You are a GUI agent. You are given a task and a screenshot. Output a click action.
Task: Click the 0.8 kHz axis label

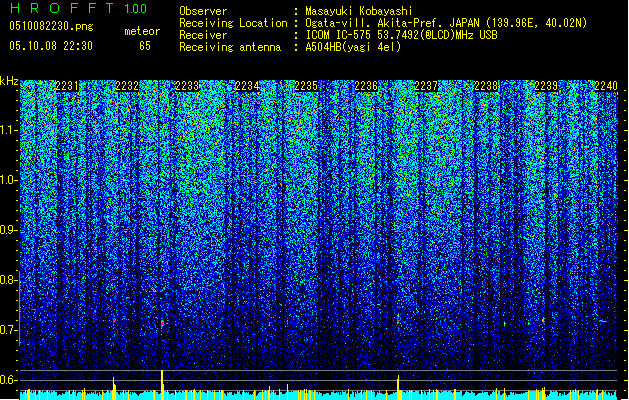[8, 280]
